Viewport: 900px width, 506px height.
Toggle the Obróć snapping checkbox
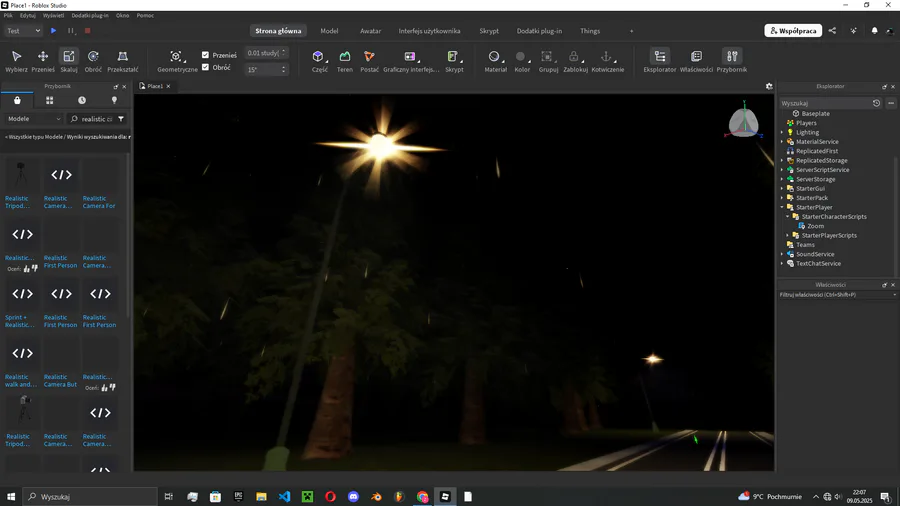pos(205,67)
